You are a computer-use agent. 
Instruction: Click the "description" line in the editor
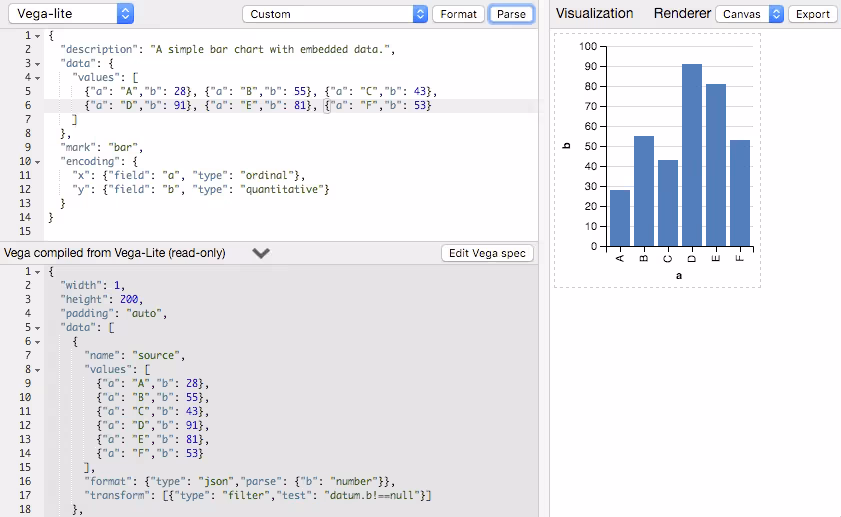[x=227, y=49]
